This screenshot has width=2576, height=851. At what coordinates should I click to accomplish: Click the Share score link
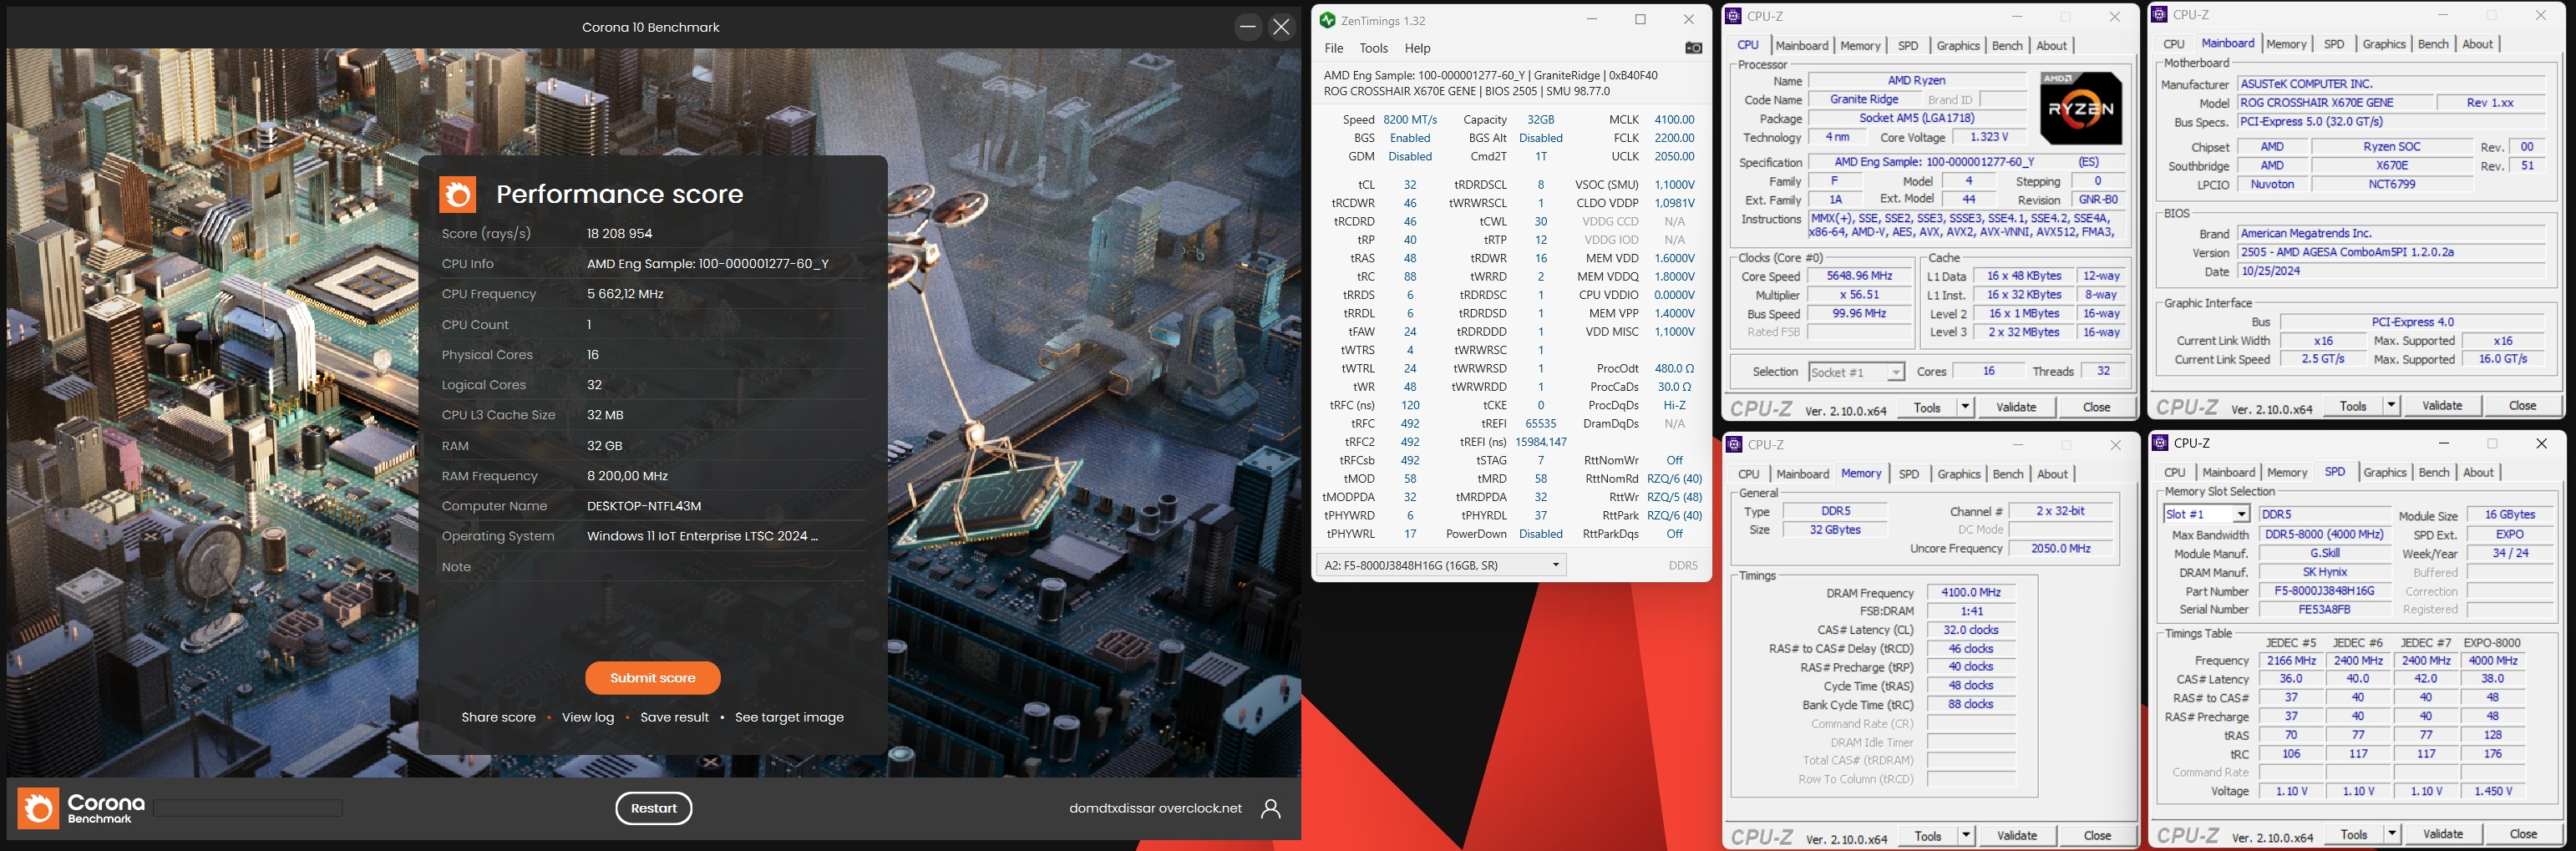point(498,717)
